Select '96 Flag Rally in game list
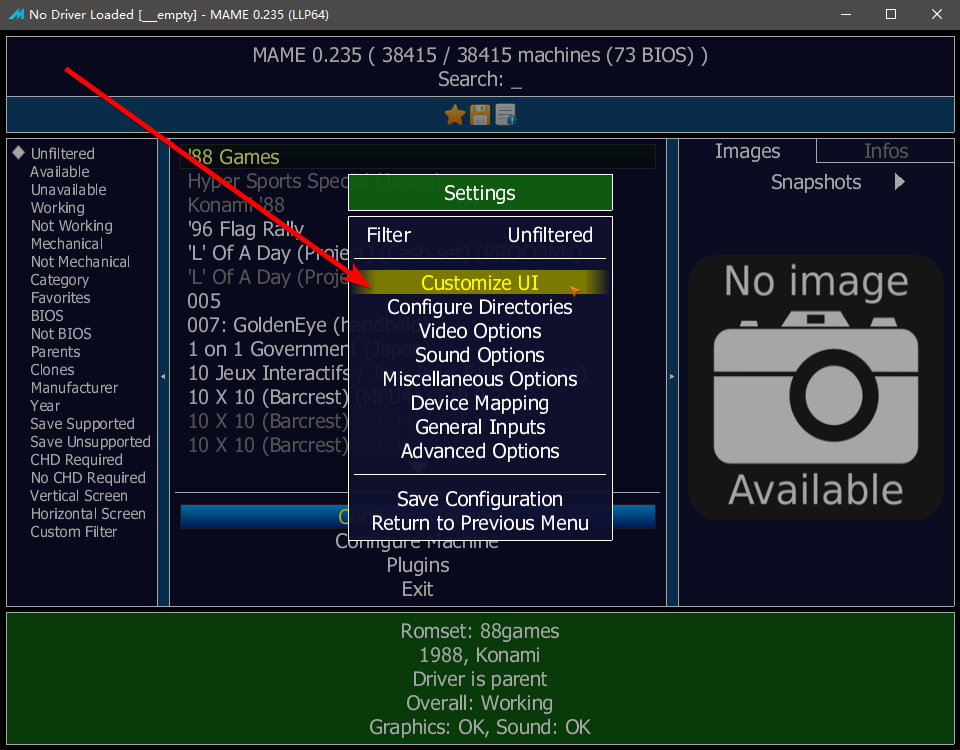The width and height of the screenshot is (960, 750). pos(246,229)
